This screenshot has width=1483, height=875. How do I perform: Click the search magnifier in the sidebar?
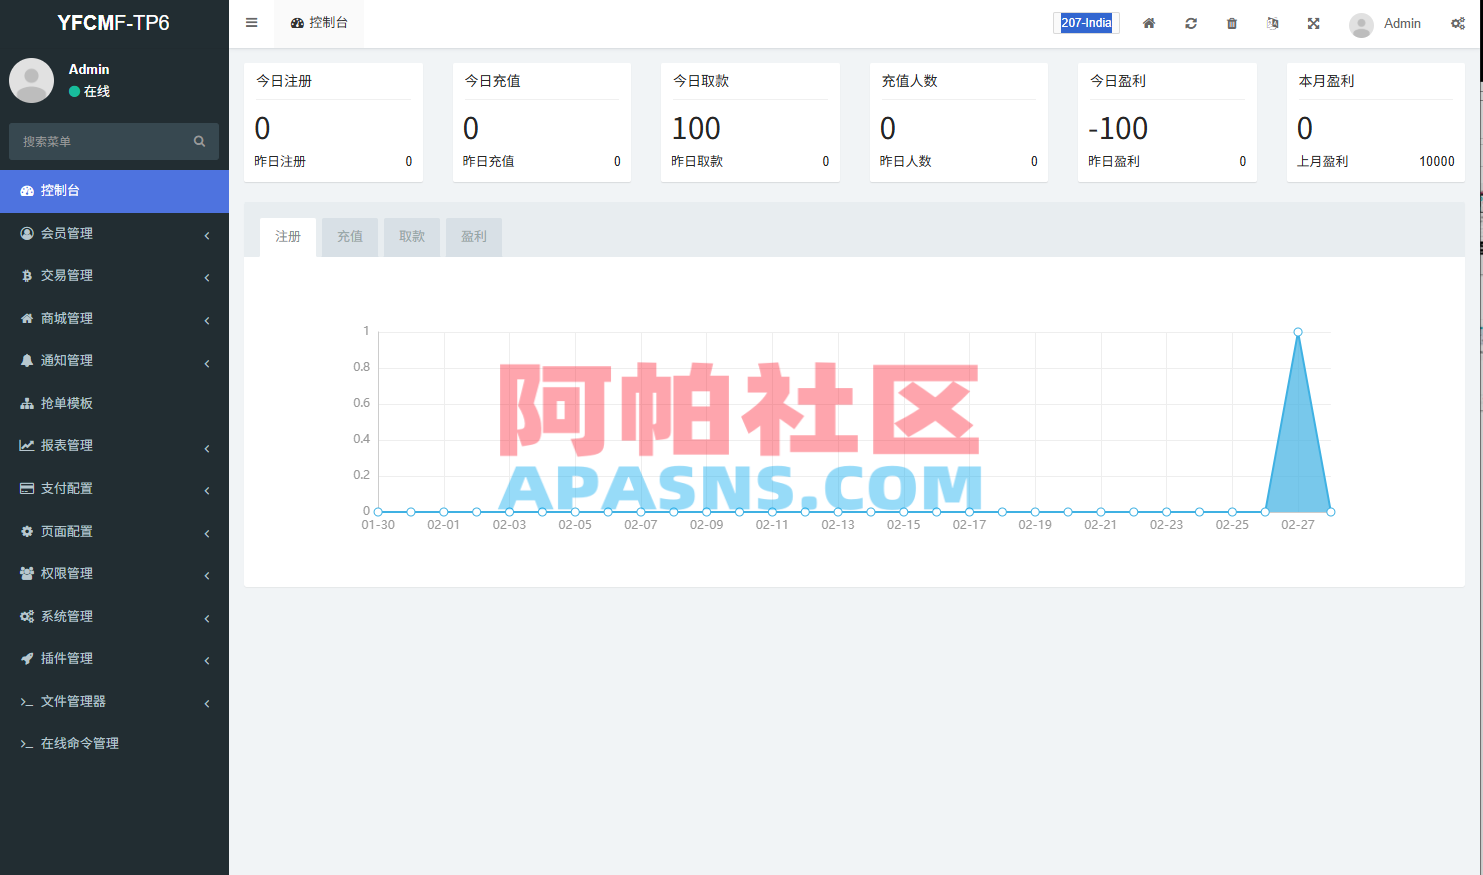[x=199, y=141]
